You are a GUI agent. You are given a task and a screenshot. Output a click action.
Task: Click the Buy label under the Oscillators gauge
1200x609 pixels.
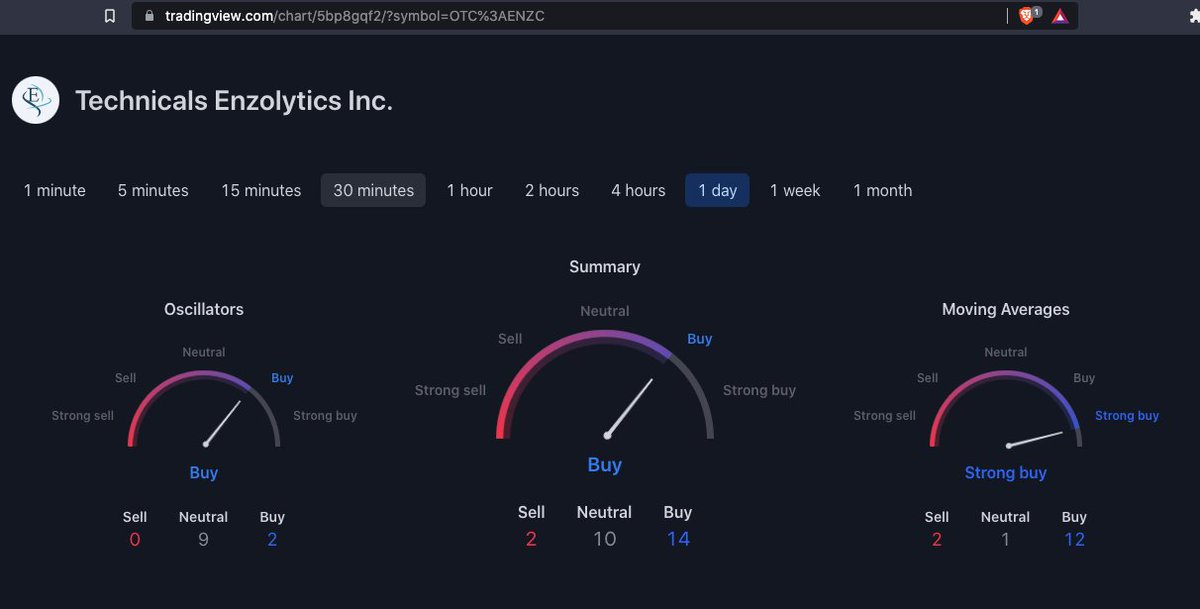tap(203, 472)
